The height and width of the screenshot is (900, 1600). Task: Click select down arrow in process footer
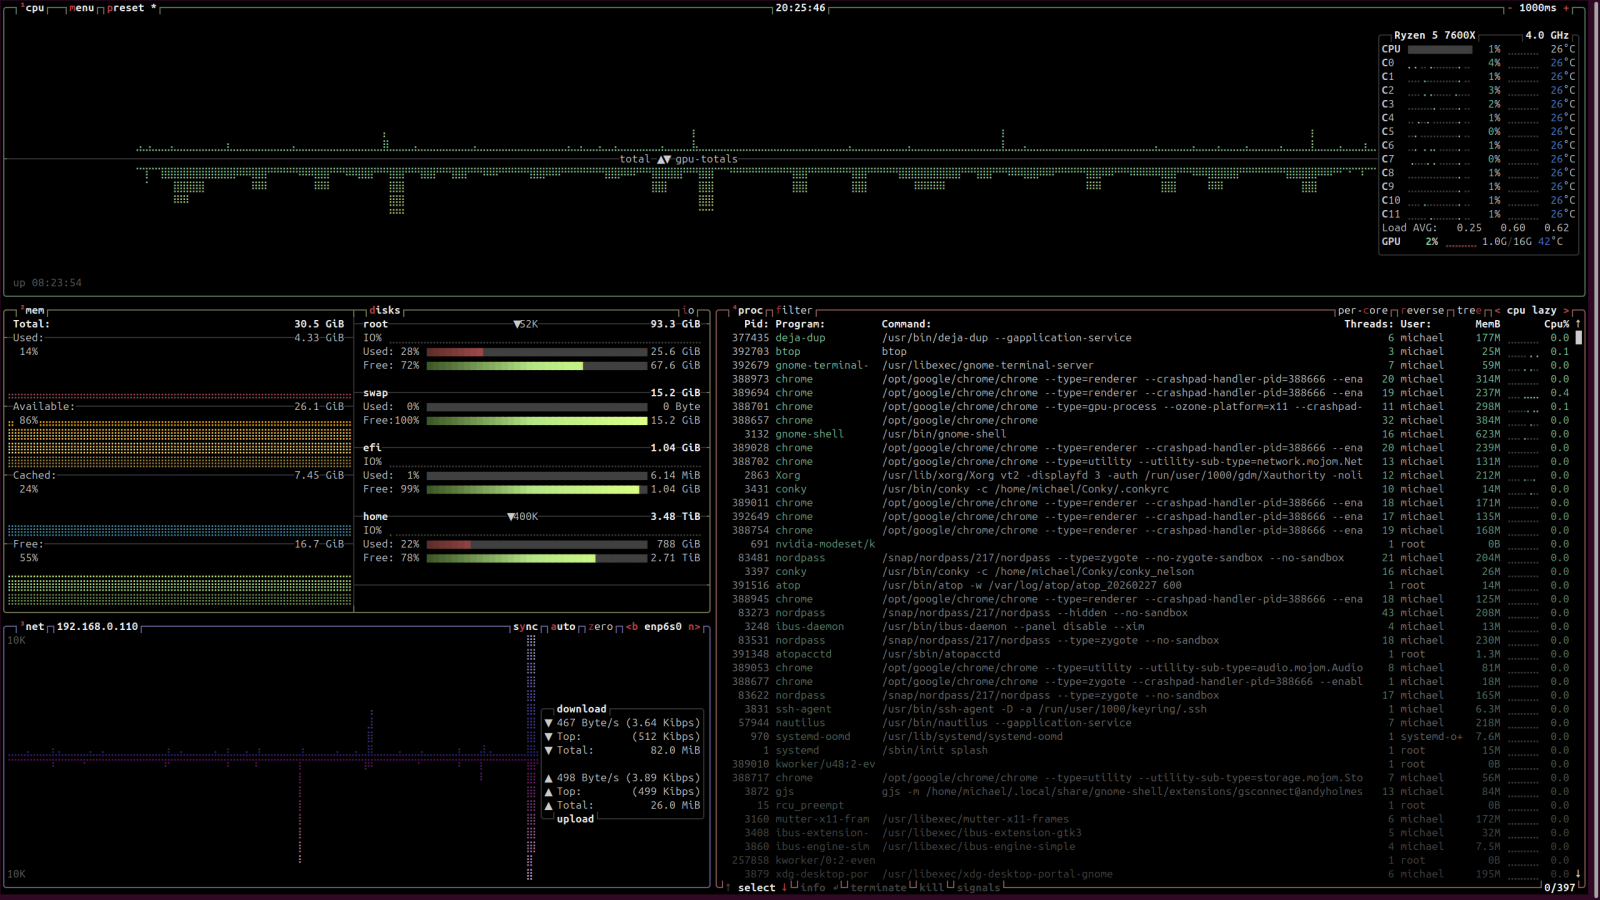(x=784, y=888)
